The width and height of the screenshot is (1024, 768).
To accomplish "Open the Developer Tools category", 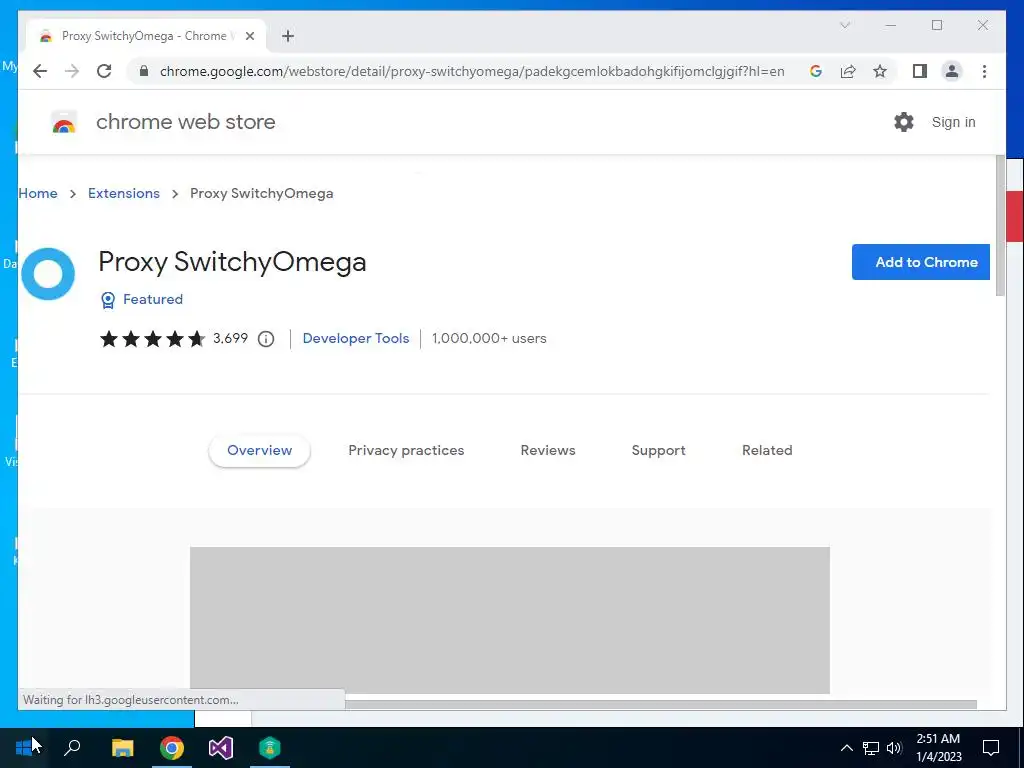I will tap(356, 338).
